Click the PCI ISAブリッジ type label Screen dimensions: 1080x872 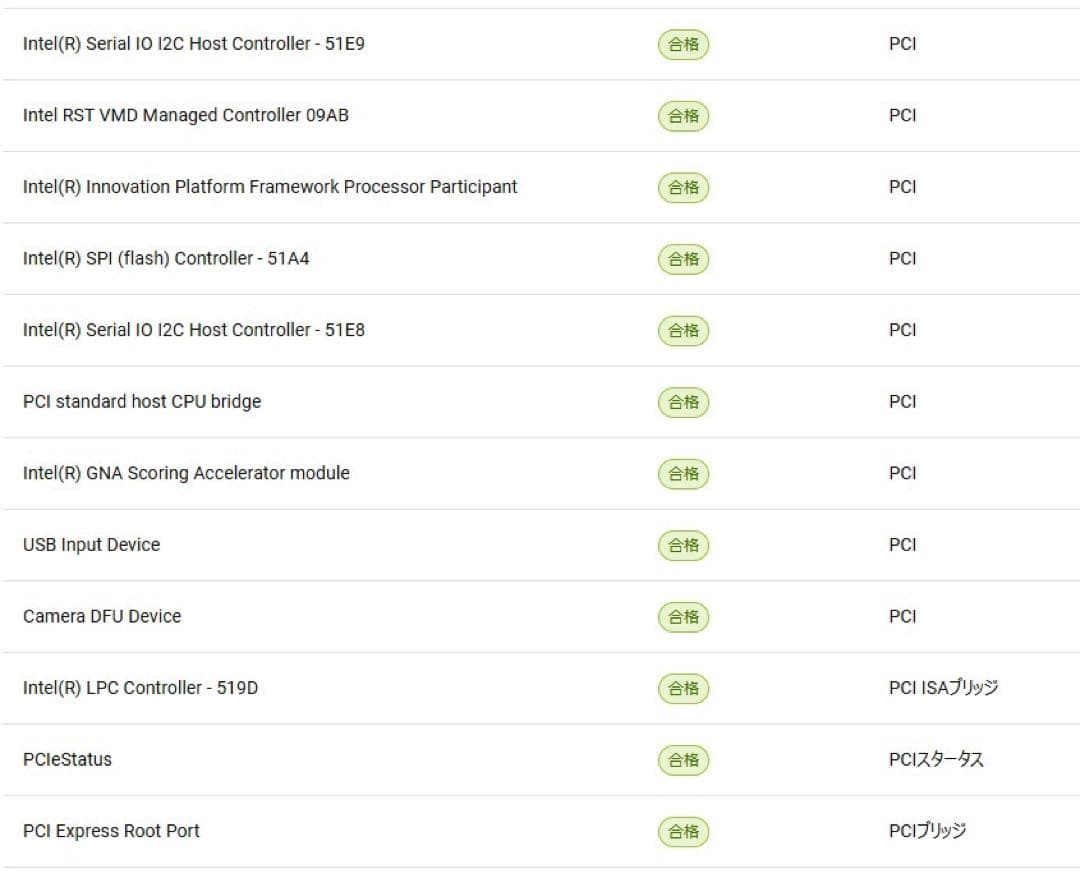click(943, 688)
